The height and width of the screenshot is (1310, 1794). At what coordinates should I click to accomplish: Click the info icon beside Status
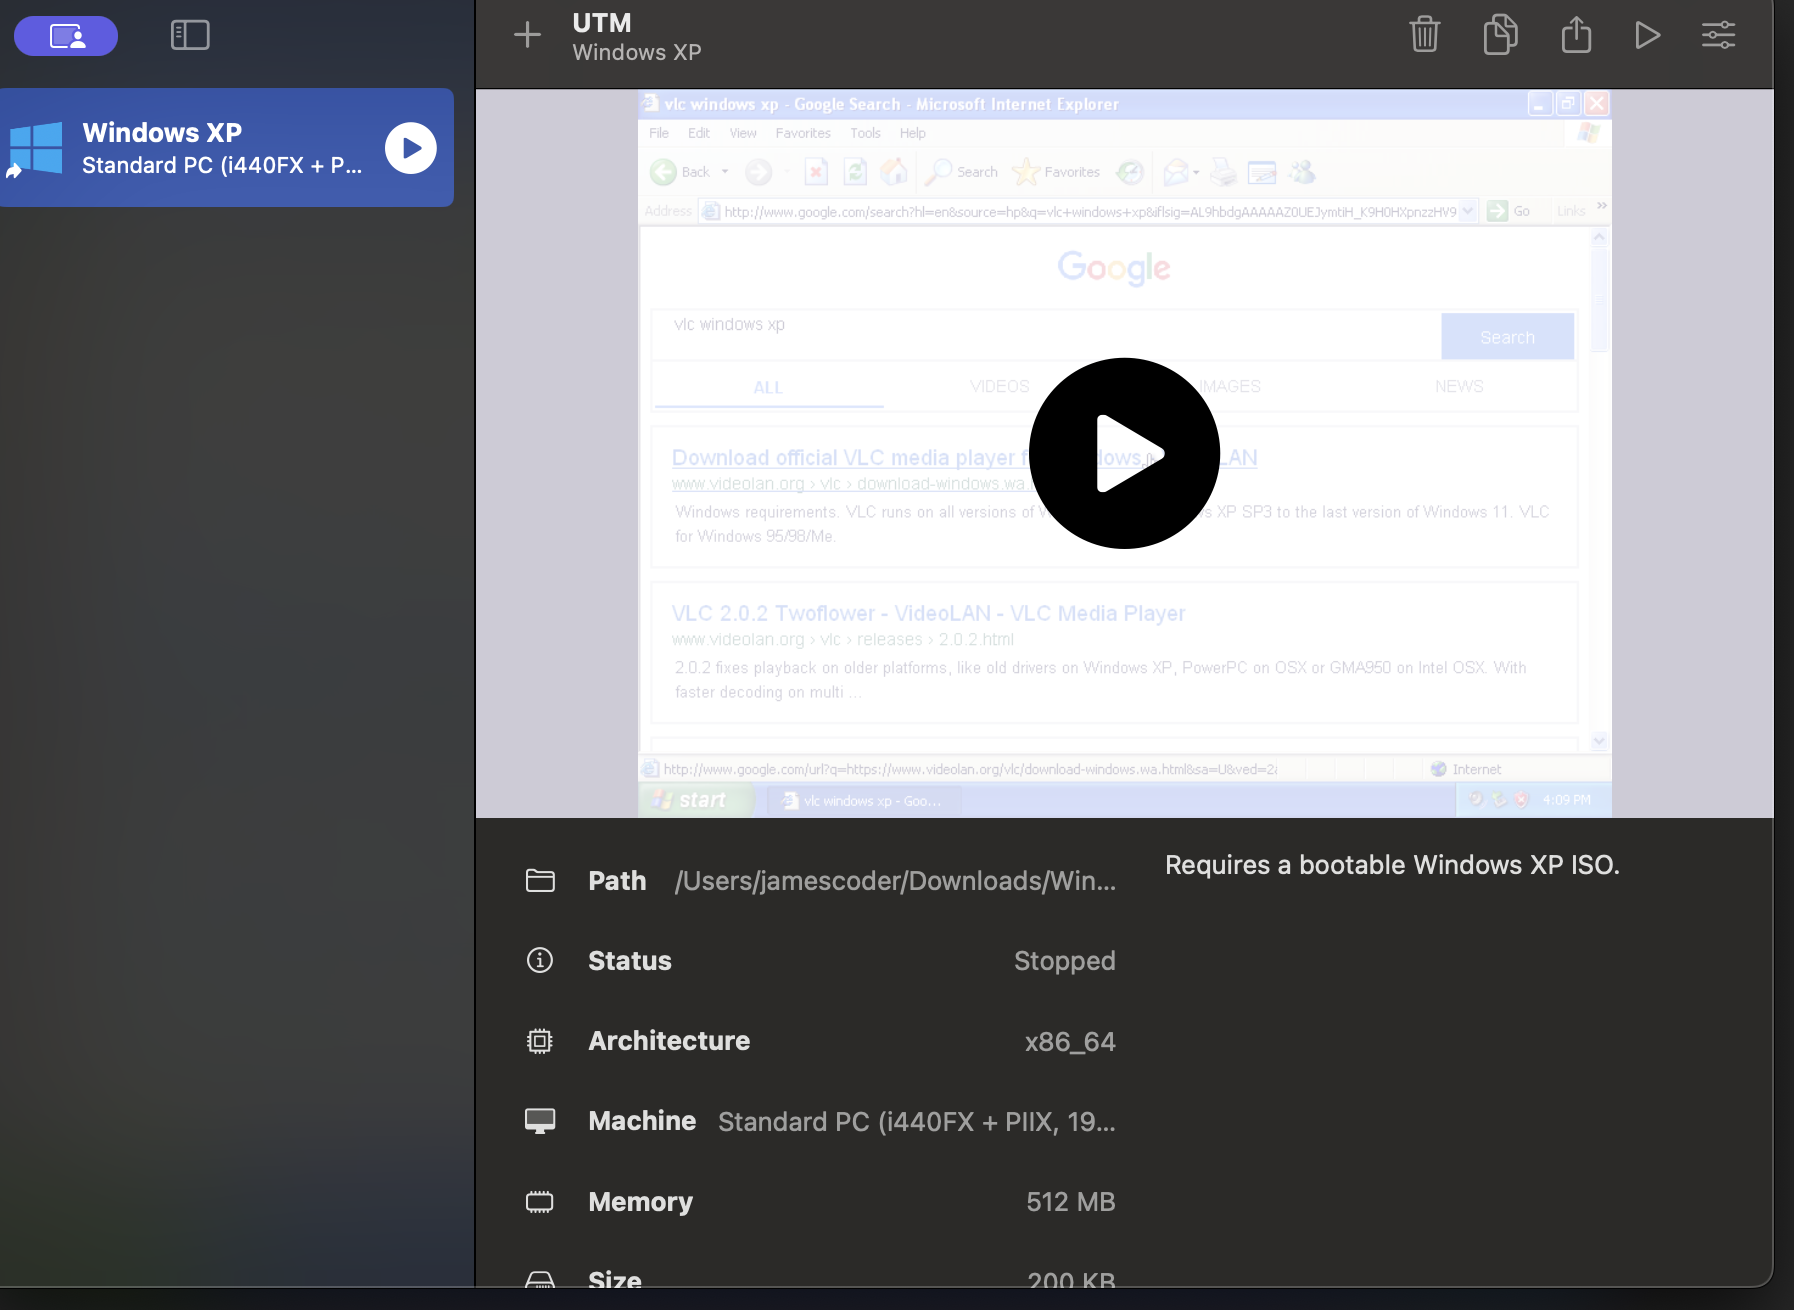pos(540,960)
